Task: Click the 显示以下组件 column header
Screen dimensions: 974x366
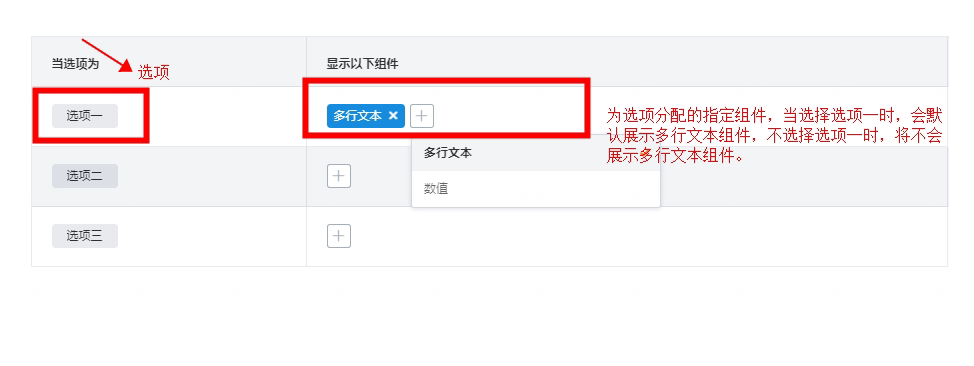Action: [362, 63]
